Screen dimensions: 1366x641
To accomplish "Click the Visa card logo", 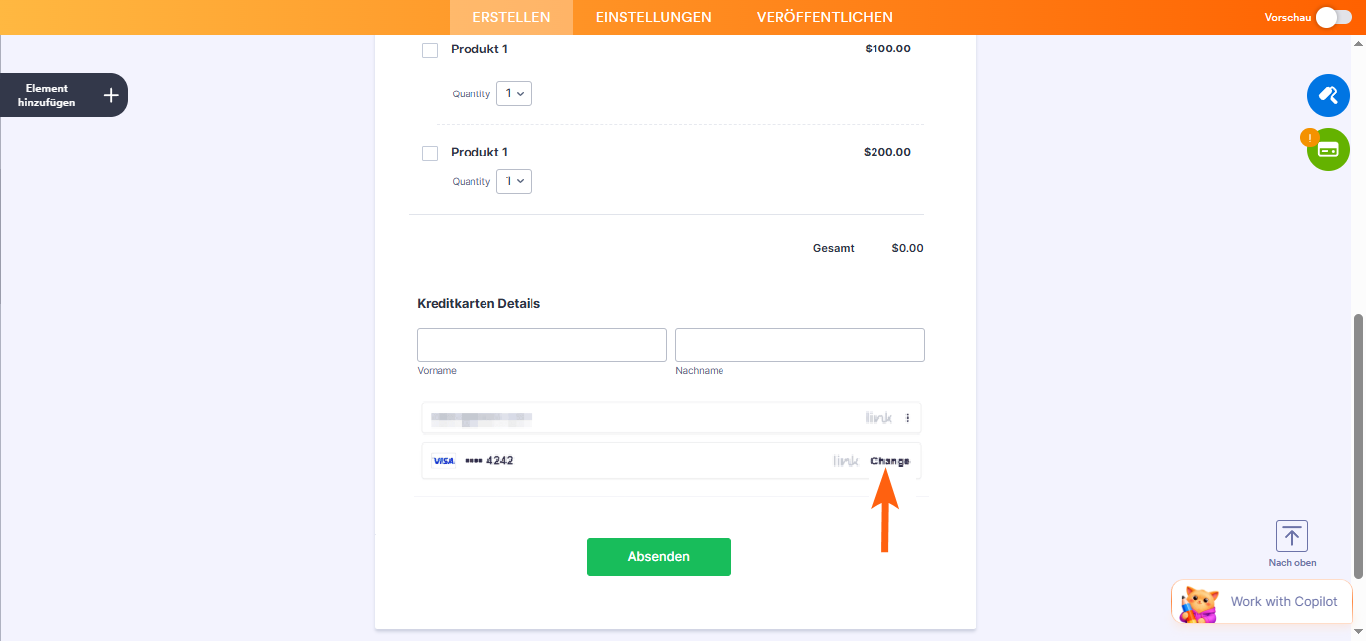I will click(443, 461).
